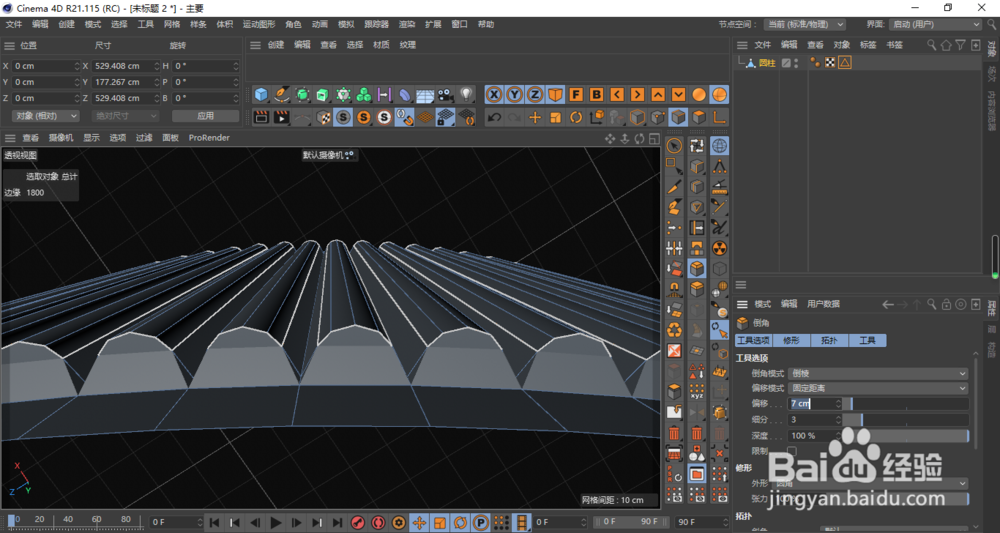Image resolution: width=1000 pixels, height=533 pixels.
Task: Open the 对象 (相对) coordinate dropdown
Action: point(45,116)
